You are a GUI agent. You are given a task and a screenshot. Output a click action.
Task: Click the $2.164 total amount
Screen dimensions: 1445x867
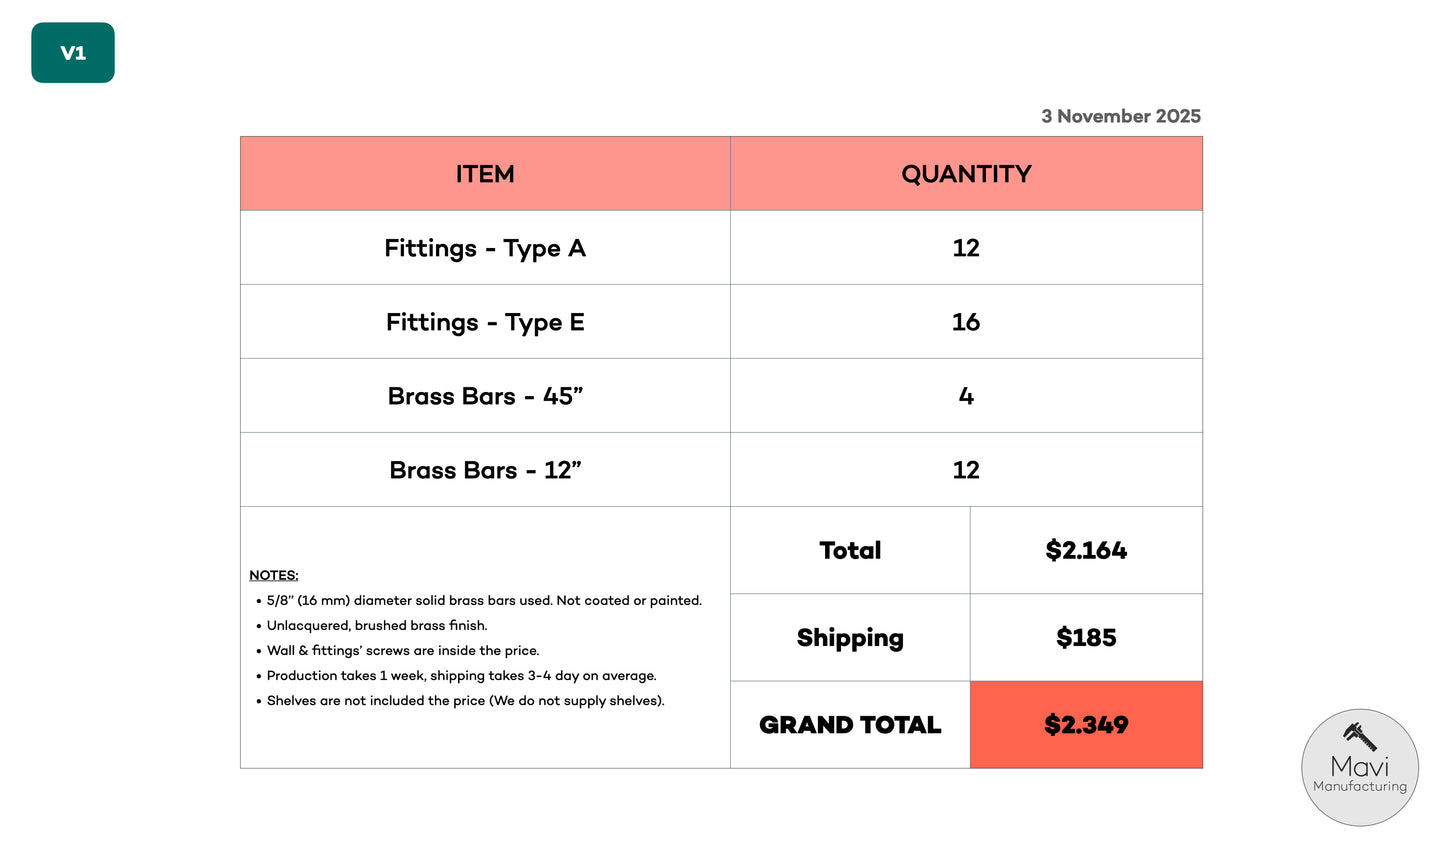pyautogui.click(x=1086, y=550)
